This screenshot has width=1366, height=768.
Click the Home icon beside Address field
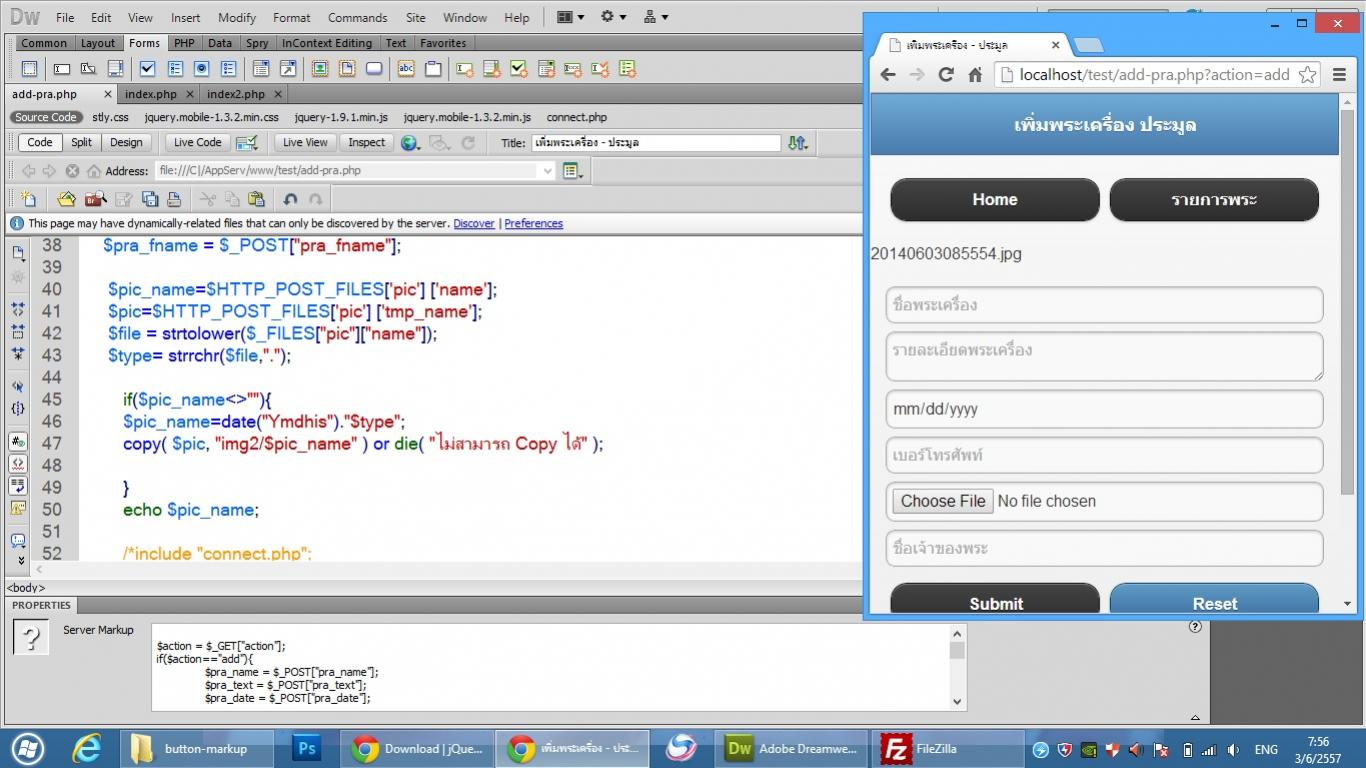click(x=94, y=171)
